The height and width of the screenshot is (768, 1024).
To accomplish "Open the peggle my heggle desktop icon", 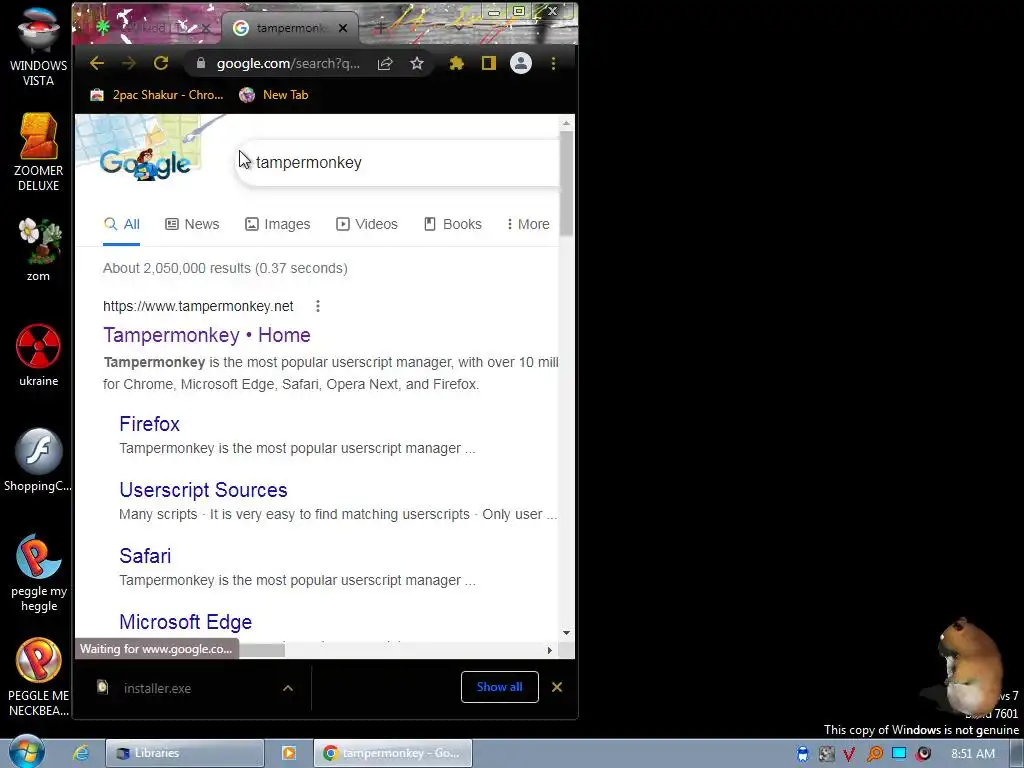I will pyautogui.click(x=39, y=573).
